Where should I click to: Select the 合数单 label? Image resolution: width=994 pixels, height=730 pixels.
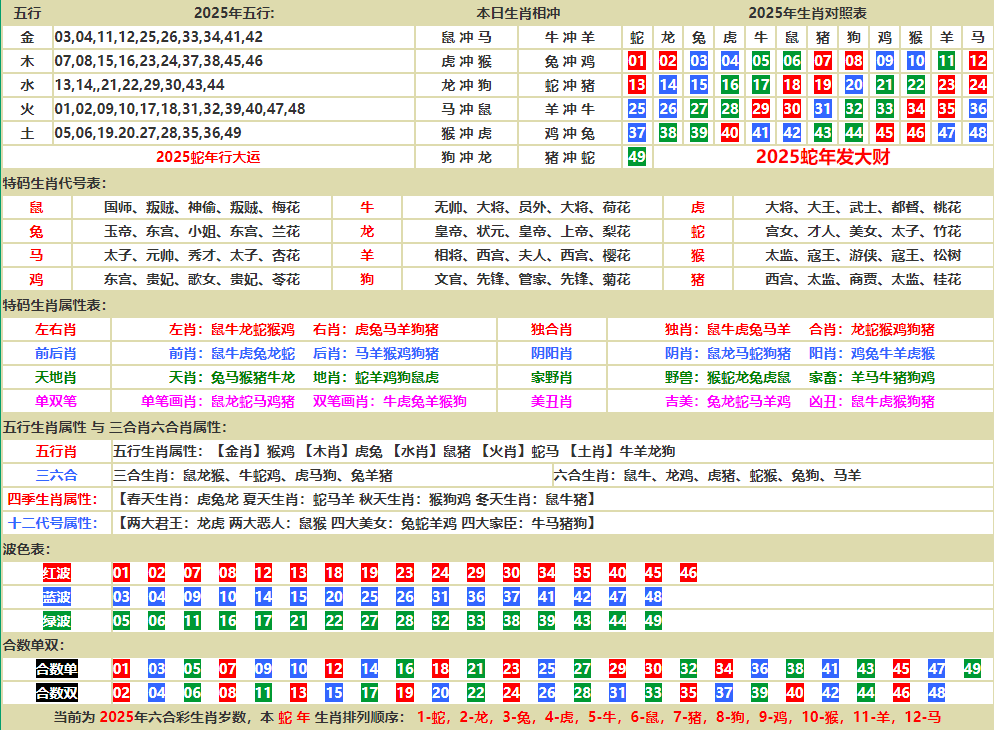[56, 668]
